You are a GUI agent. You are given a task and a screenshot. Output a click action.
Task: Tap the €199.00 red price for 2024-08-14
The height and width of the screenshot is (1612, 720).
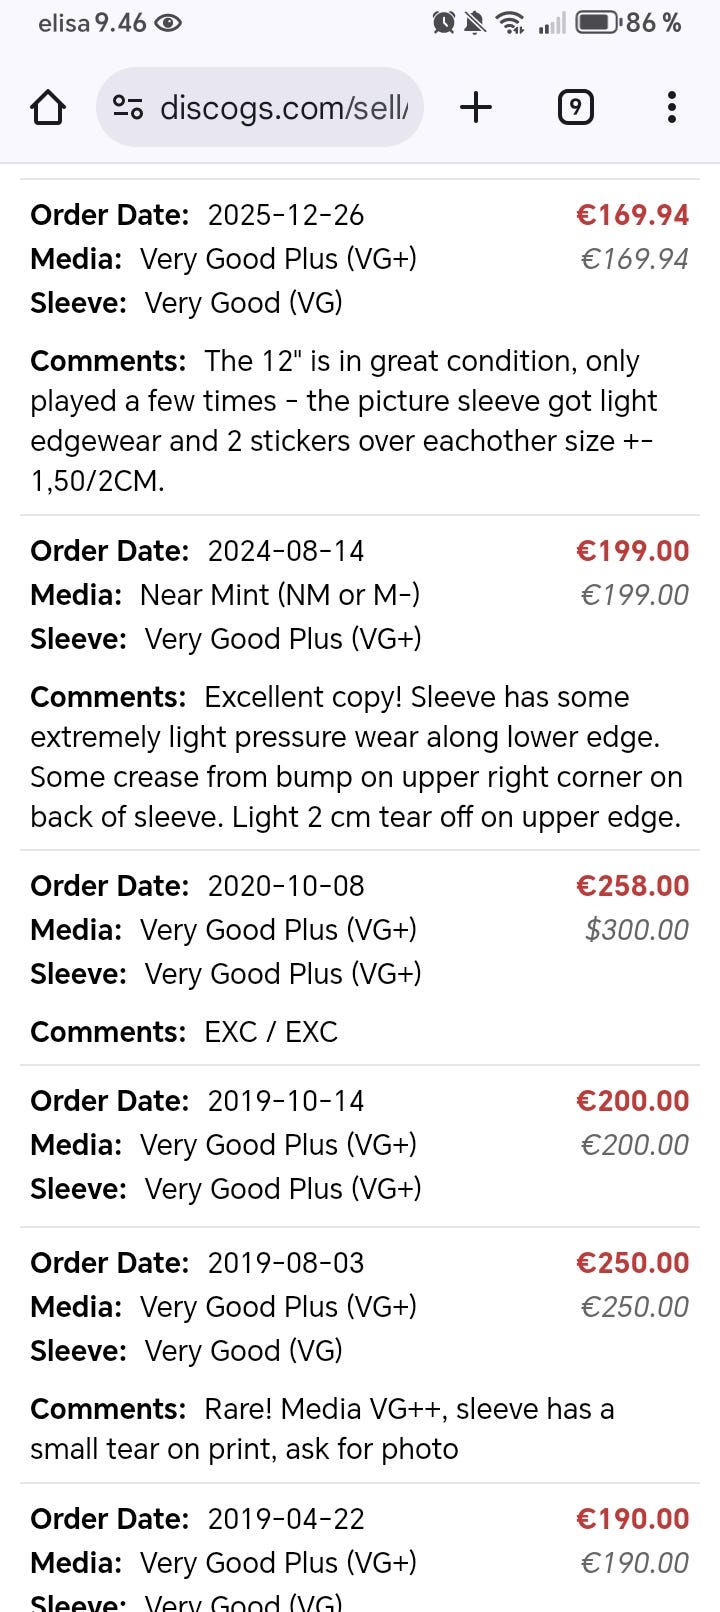point(632,551)
